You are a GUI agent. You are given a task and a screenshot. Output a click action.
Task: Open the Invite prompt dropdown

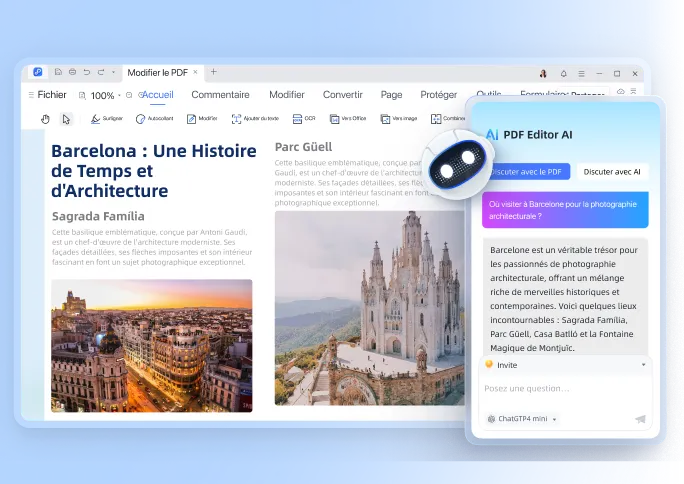[x=643, y=365]
